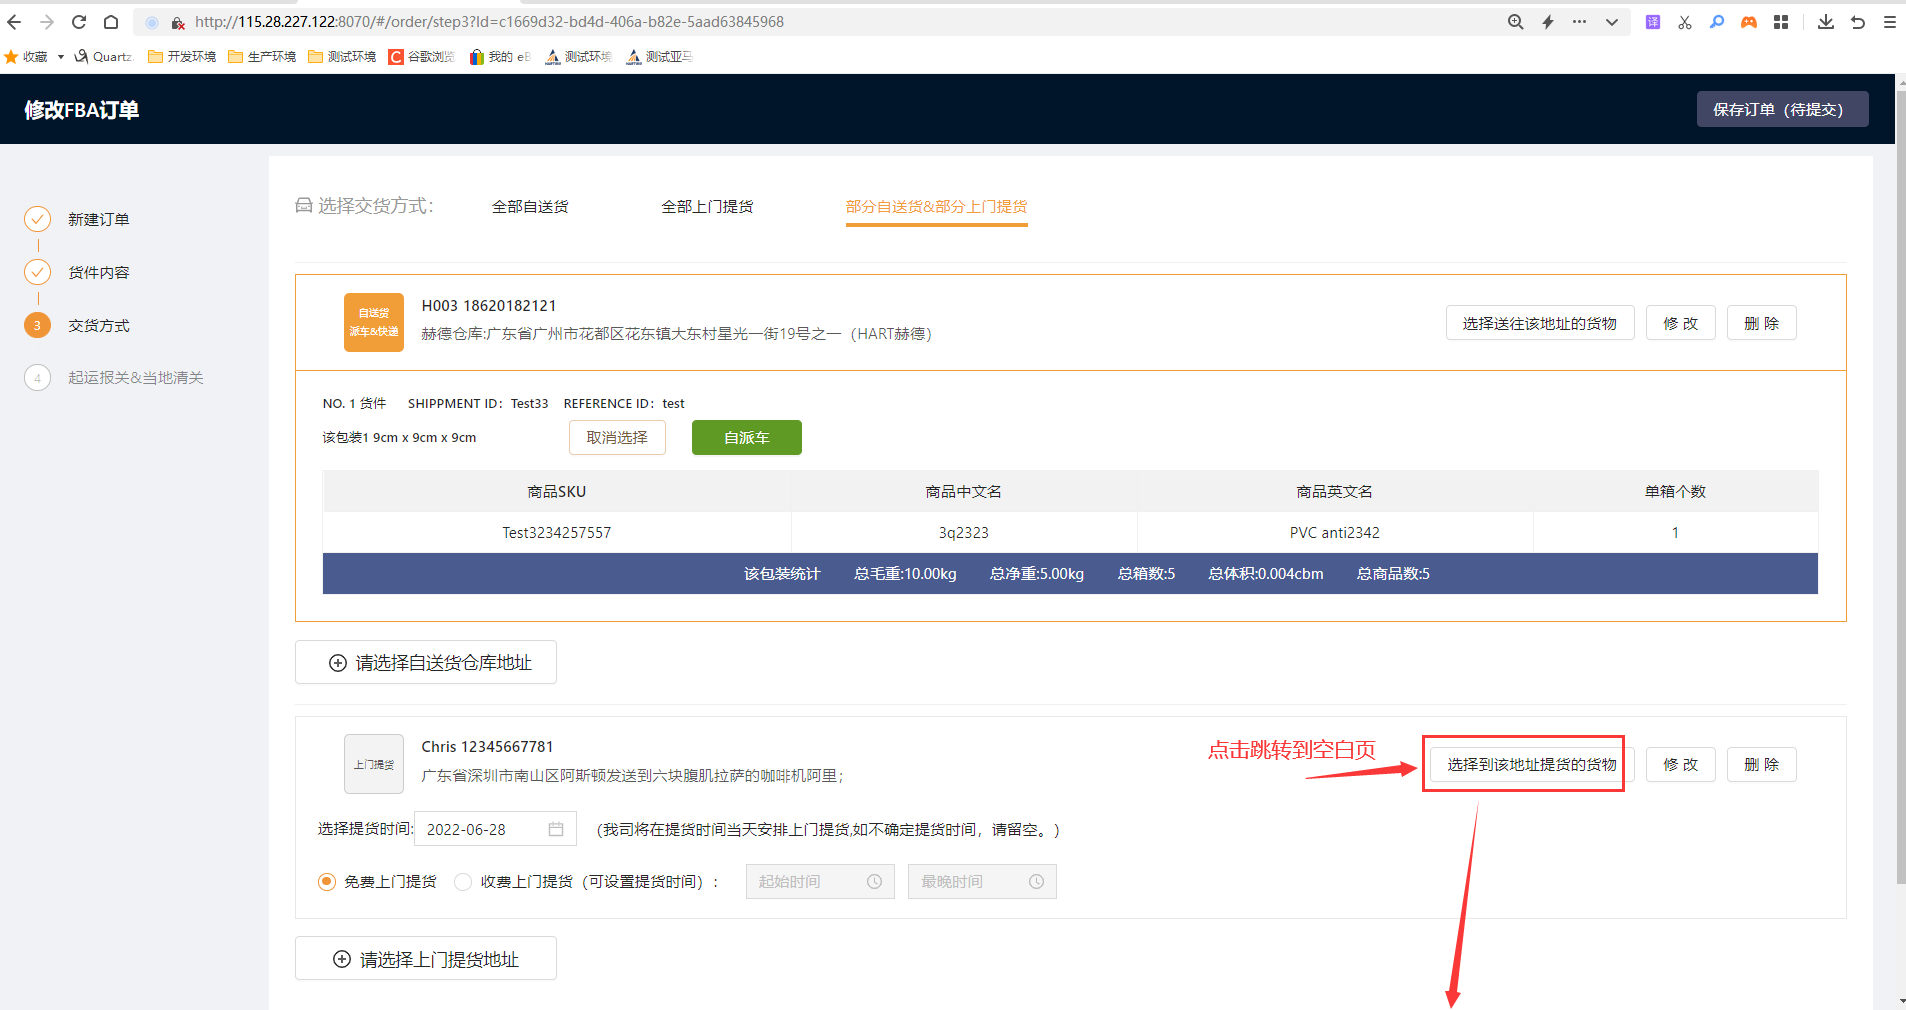This screenshot has width=1906, height=1010.
Task: Click 选择到该地址提货的货物 button
Action: [x=1530, y=765]
